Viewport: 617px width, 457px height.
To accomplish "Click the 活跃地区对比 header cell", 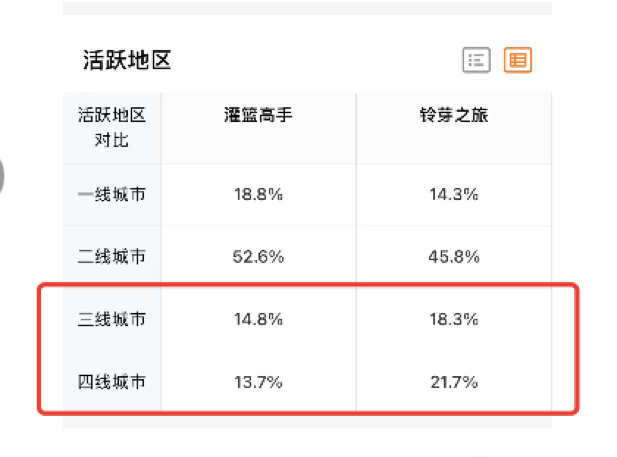I will tap(112, 127).
